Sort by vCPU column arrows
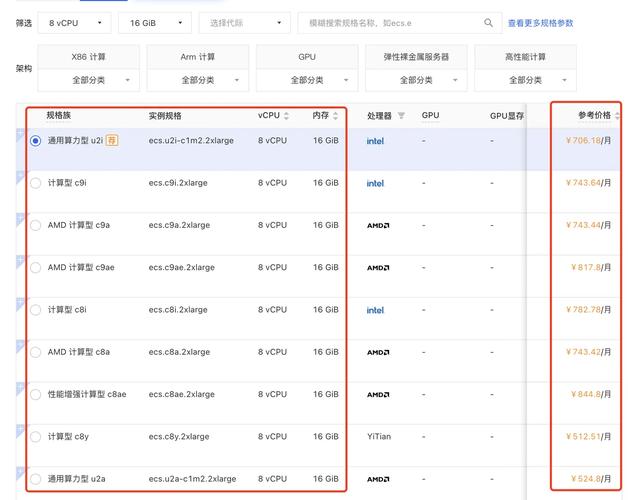Screen dimensions: 628x500 (287, 116)
